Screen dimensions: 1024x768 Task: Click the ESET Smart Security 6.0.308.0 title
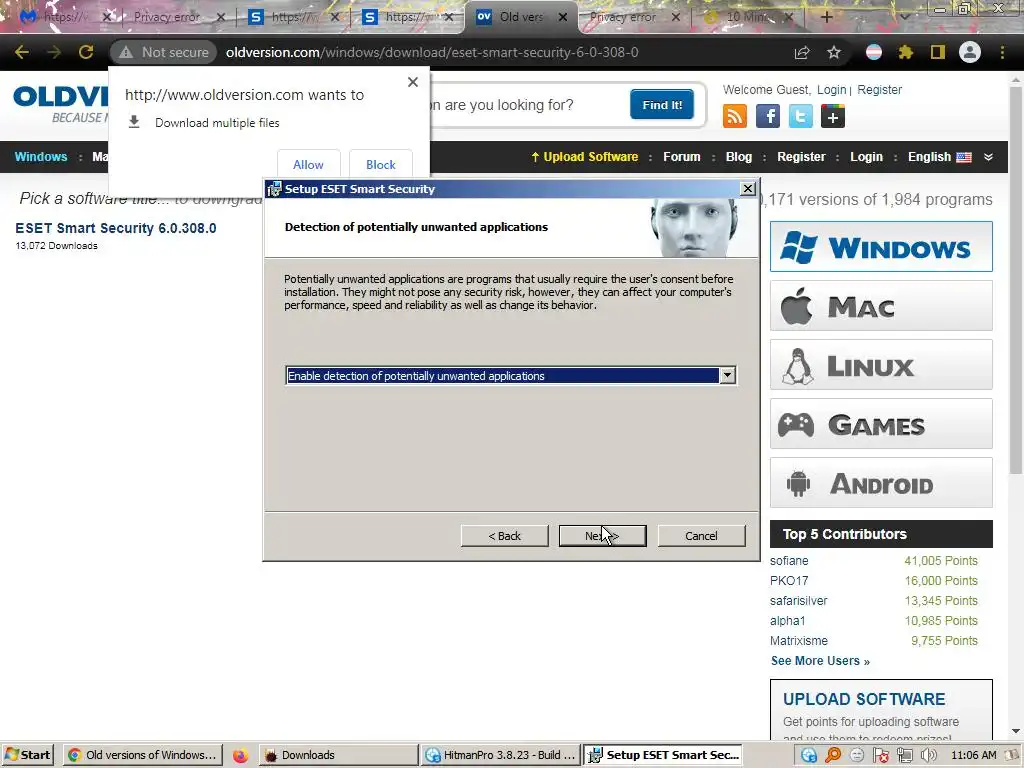pos(116,228)
